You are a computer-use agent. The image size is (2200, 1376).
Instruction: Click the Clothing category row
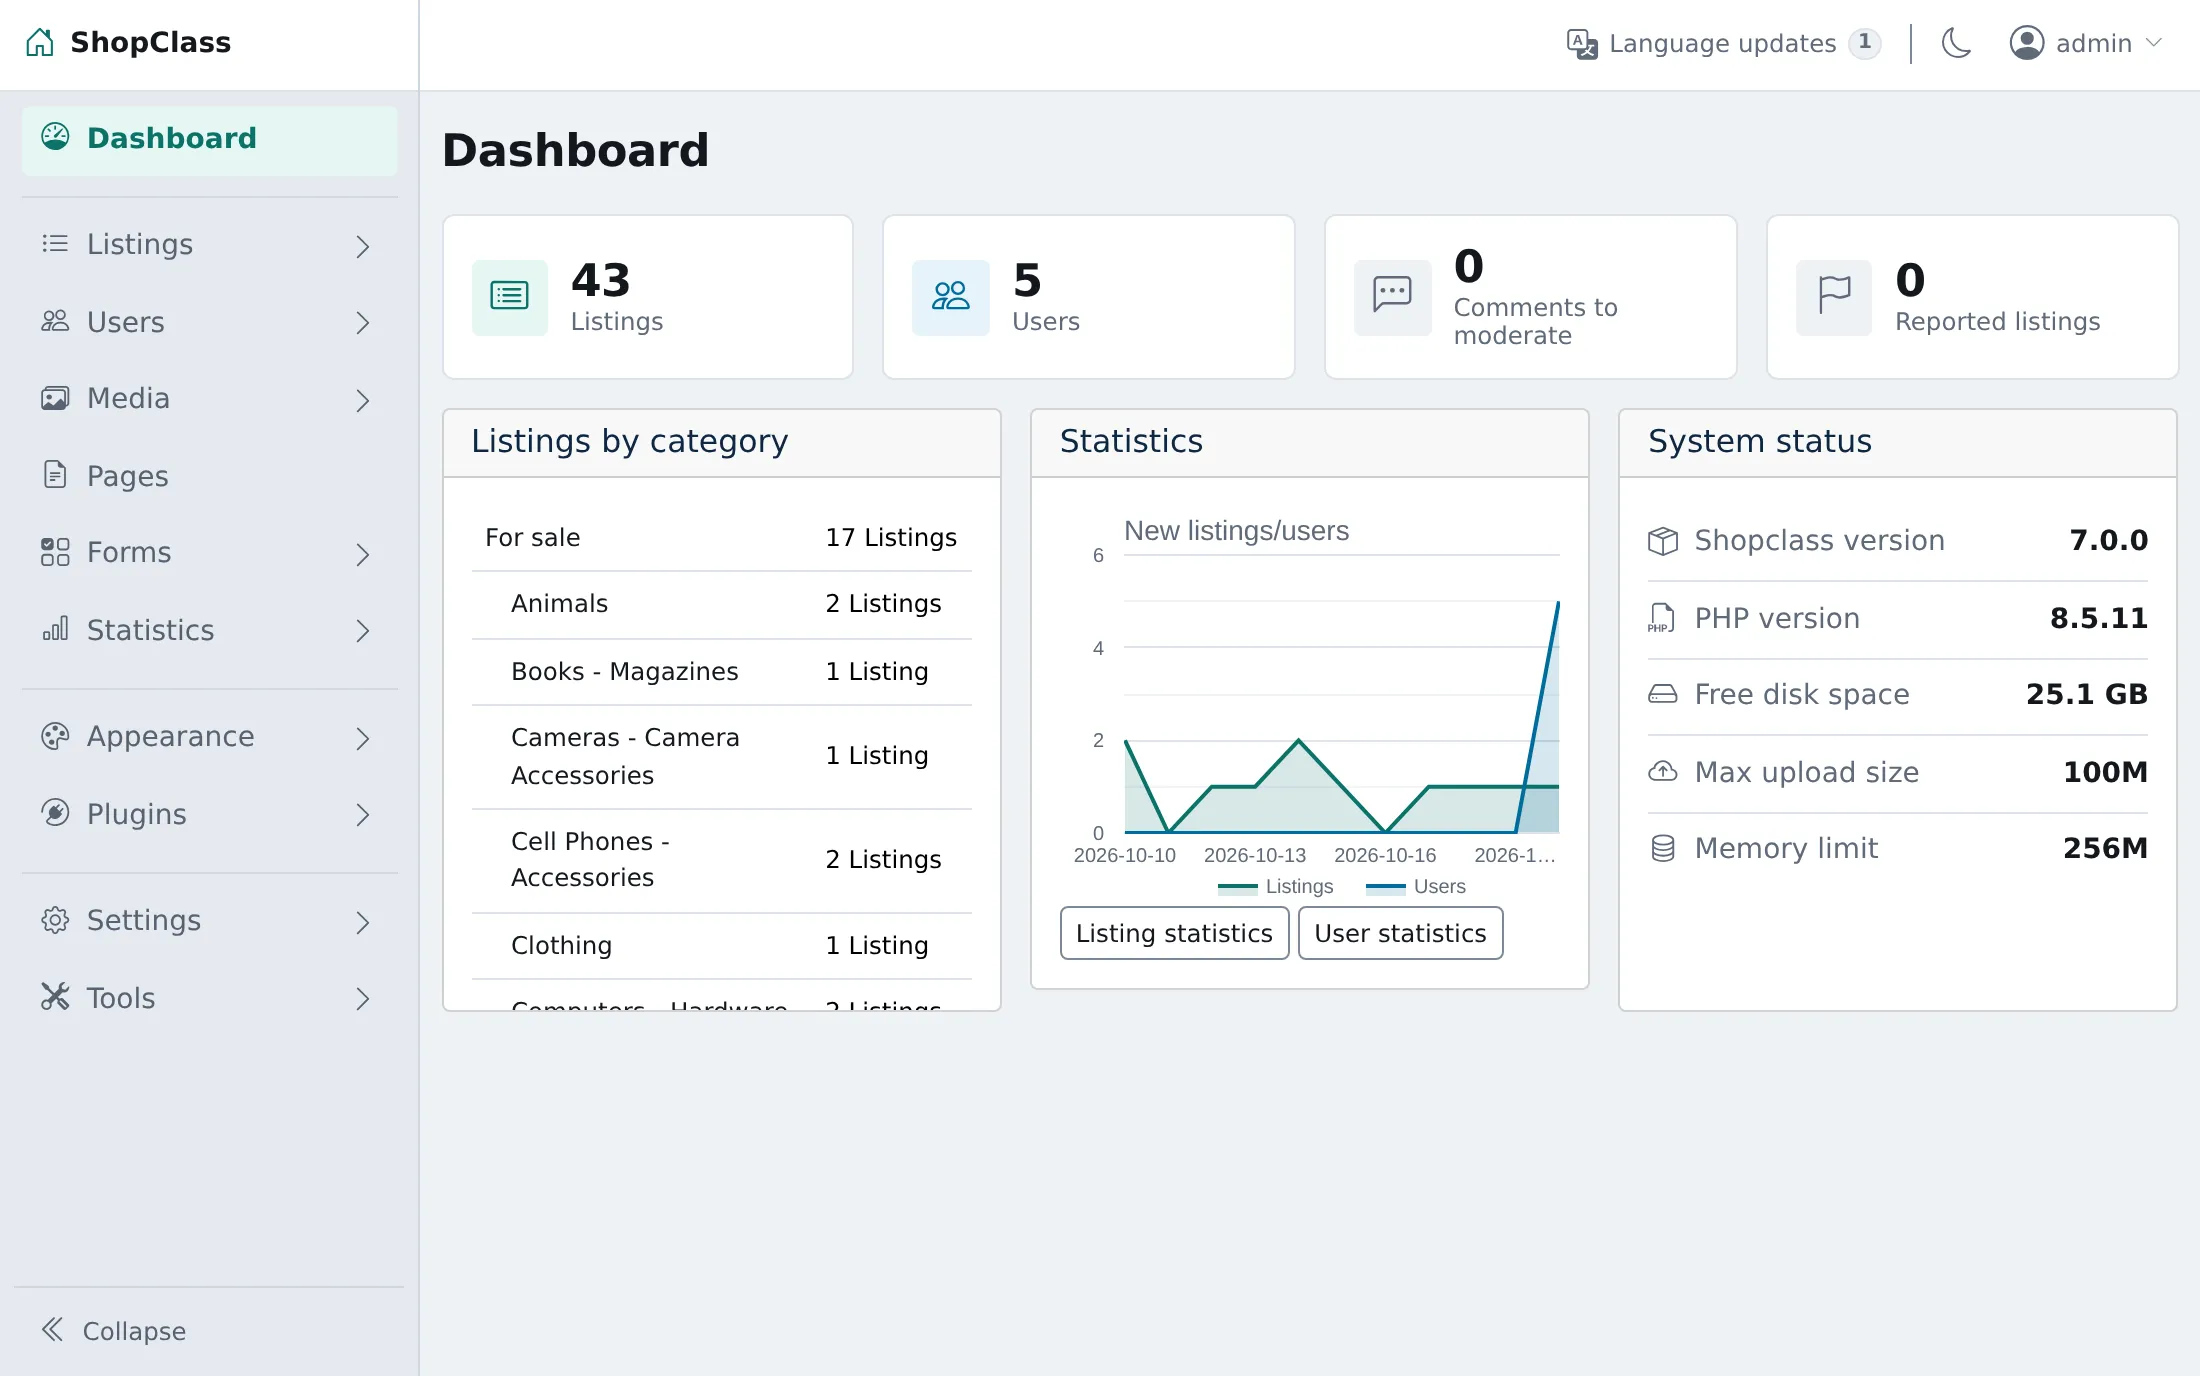[x=721, y=946]
